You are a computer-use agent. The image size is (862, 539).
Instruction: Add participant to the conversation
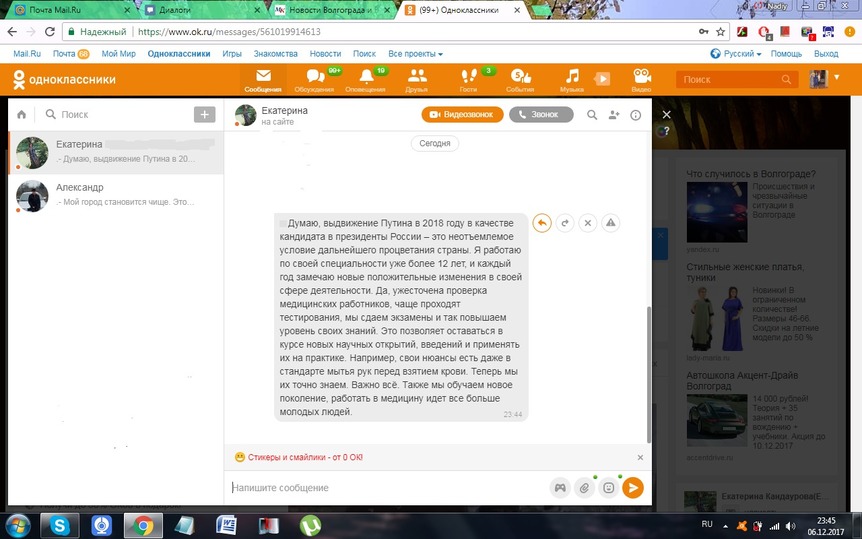click(614, 115)
